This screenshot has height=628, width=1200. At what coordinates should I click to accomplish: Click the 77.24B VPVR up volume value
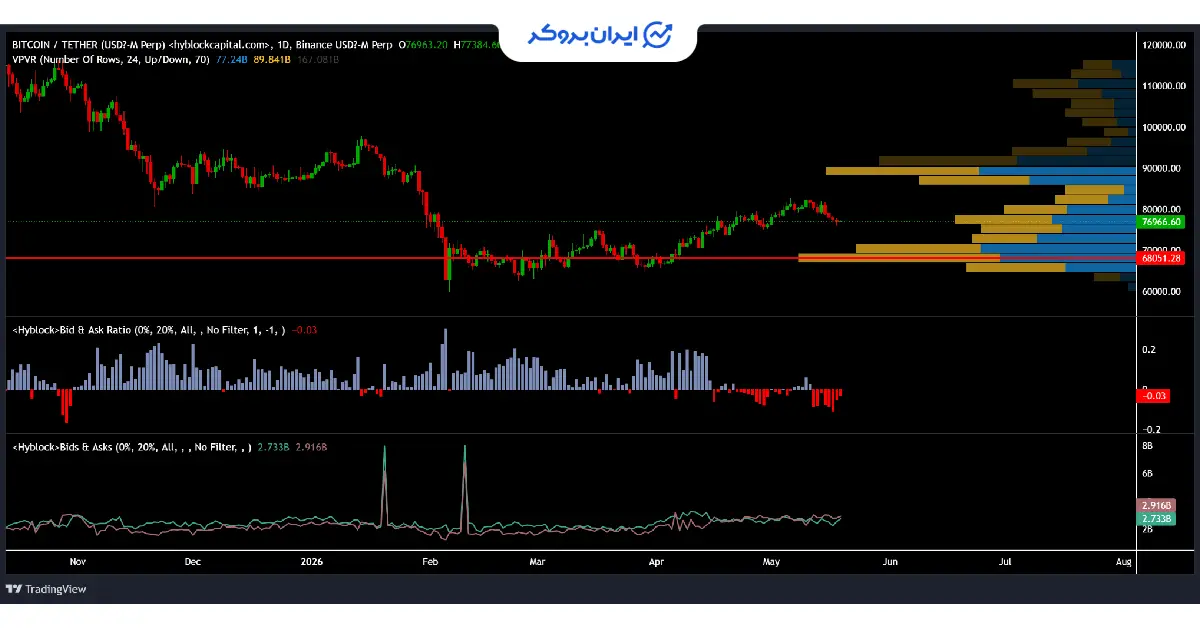pos(232,60)
